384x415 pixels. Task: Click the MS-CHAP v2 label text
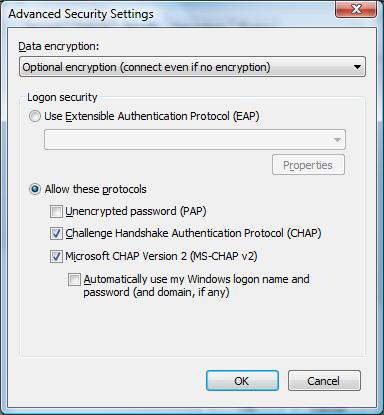[161, 256]
